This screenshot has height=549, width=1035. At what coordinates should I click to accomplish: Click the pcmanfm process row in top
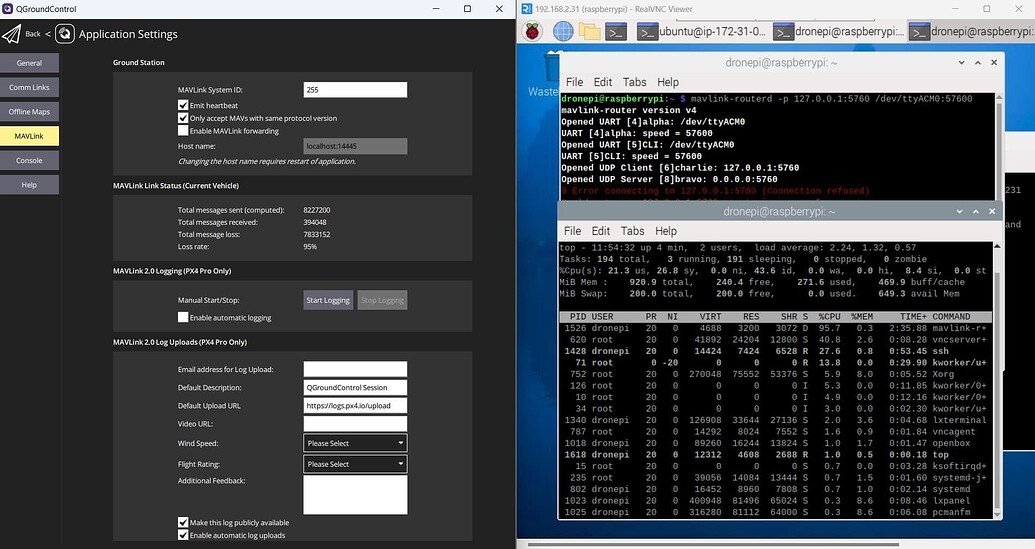click(x=776, y=512)
